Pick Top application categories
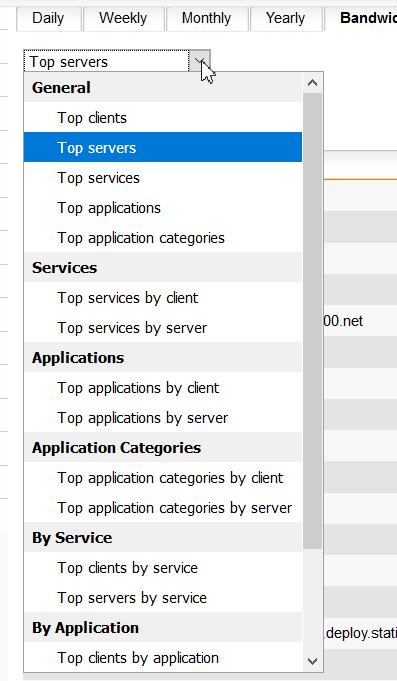Viewport: 397px width, 681px height. pyautogui.click(x=163, y=238)
